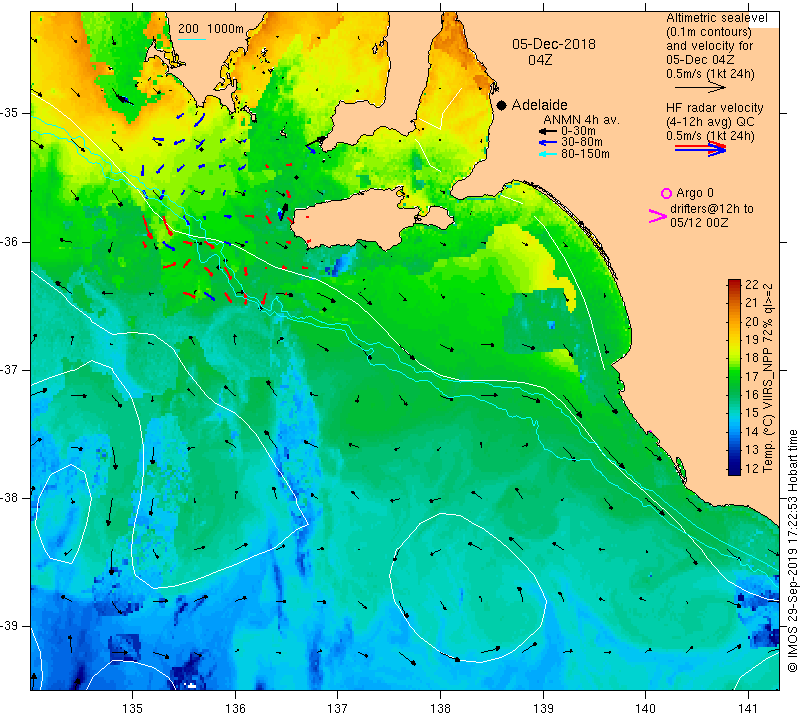Click the latitude label '-35'
The image size is (800, 720).
click(10, 113)
